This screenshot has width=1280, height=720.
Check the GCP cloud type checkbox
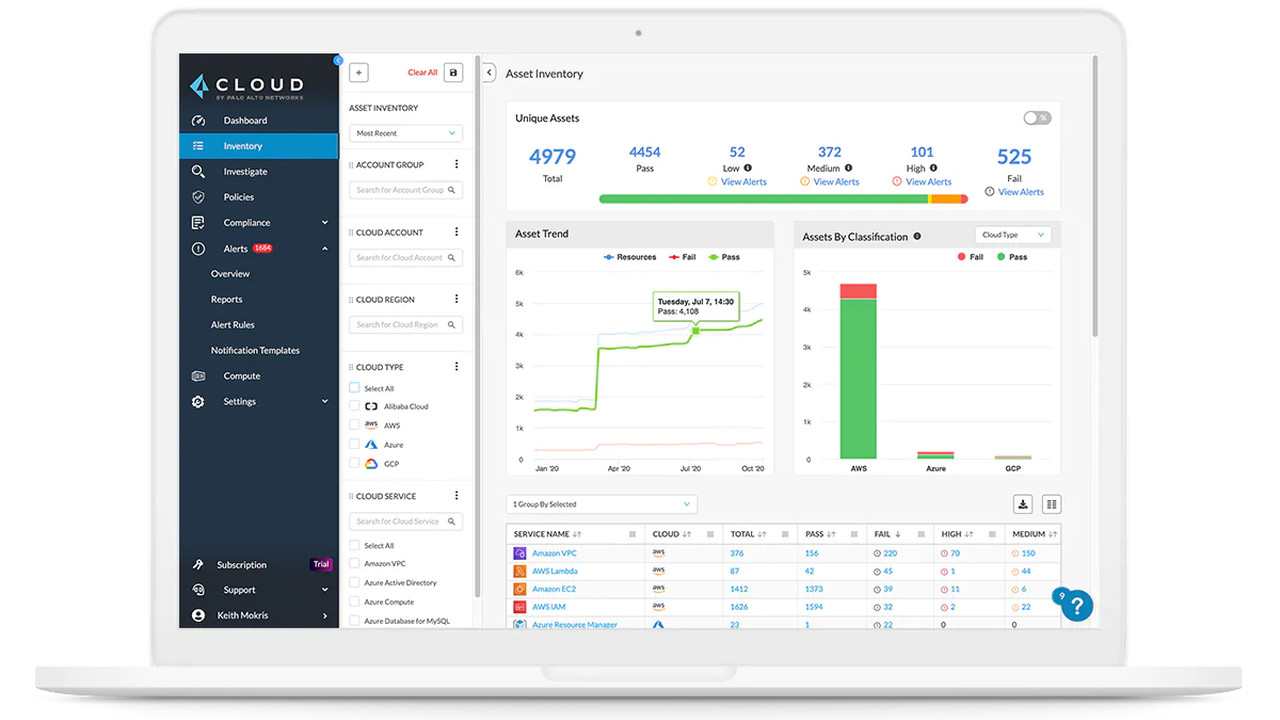354,463
